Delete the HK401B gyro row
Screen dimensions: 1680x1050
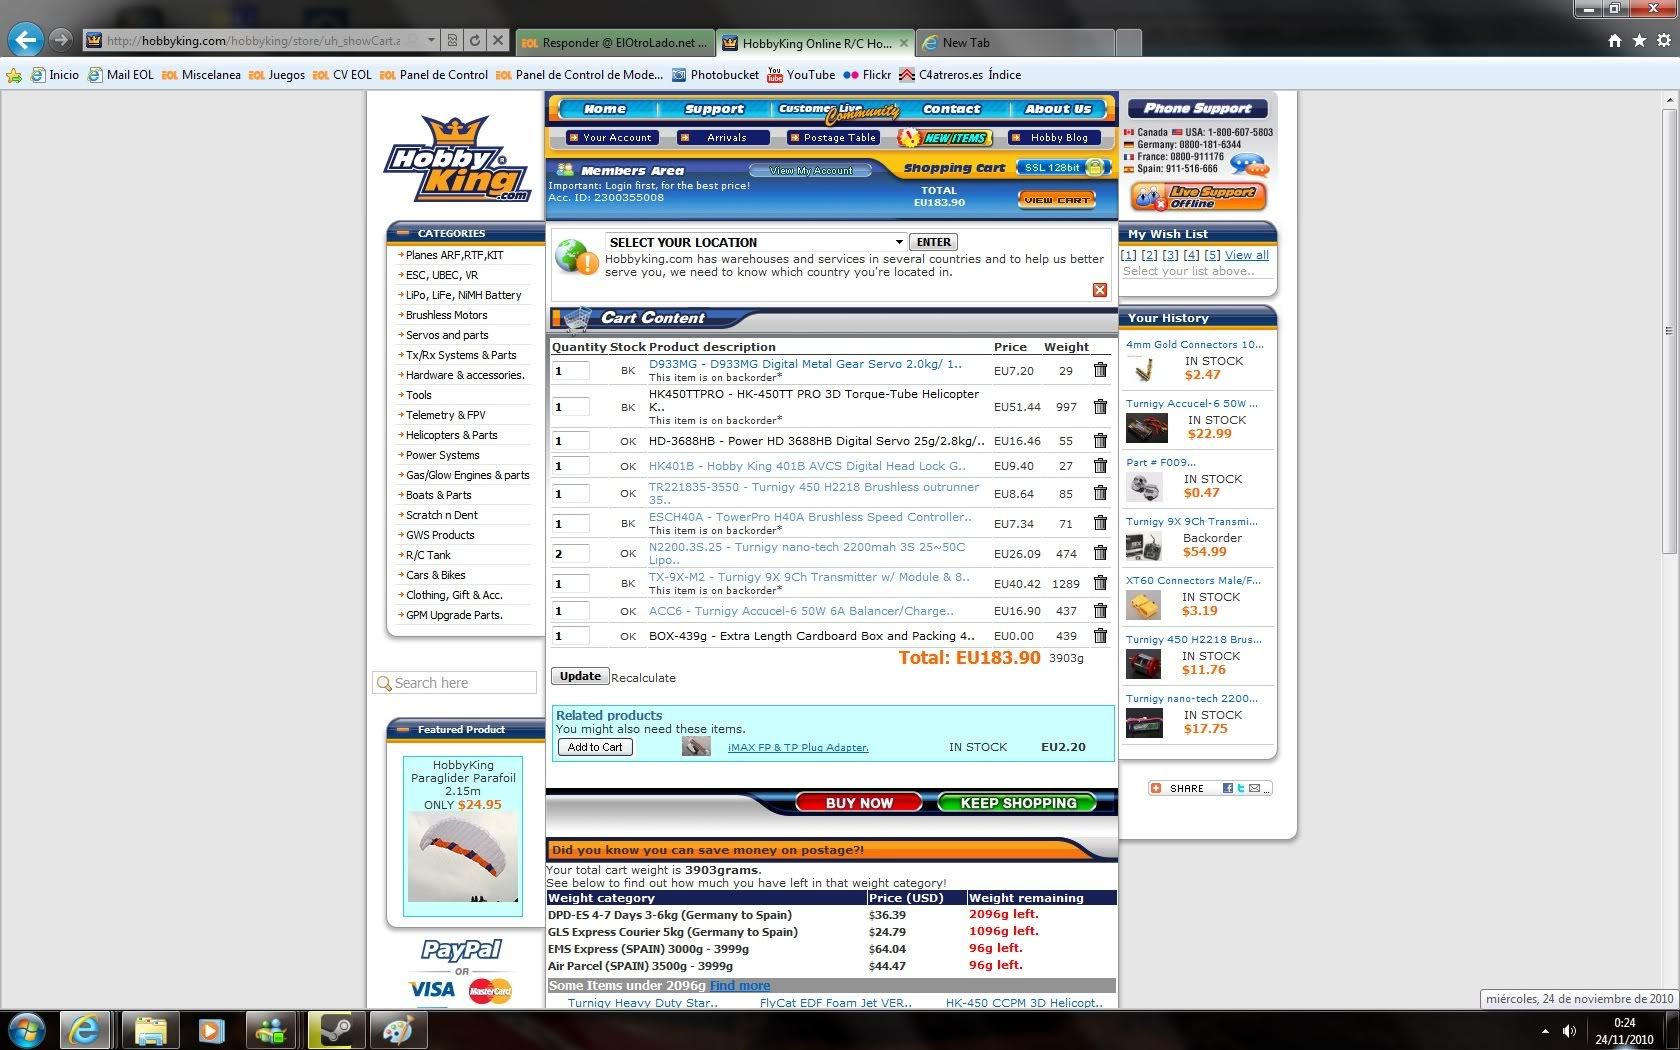pyautogui.click(x=1100, y=466)
